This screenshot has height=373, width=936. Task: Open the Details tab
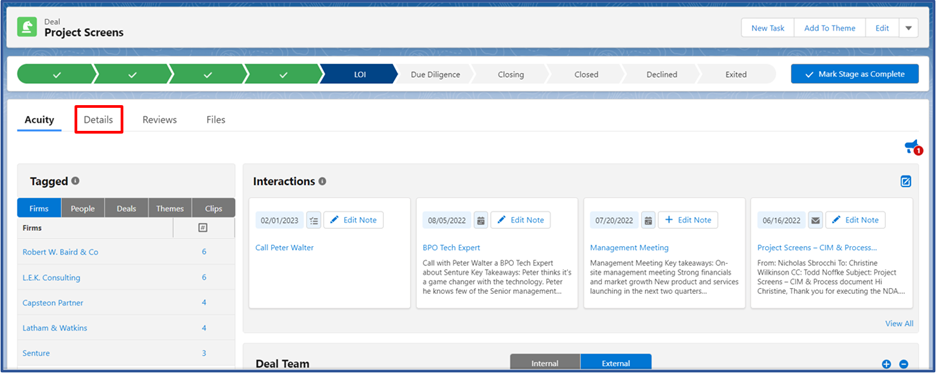[x=98, y=120]
